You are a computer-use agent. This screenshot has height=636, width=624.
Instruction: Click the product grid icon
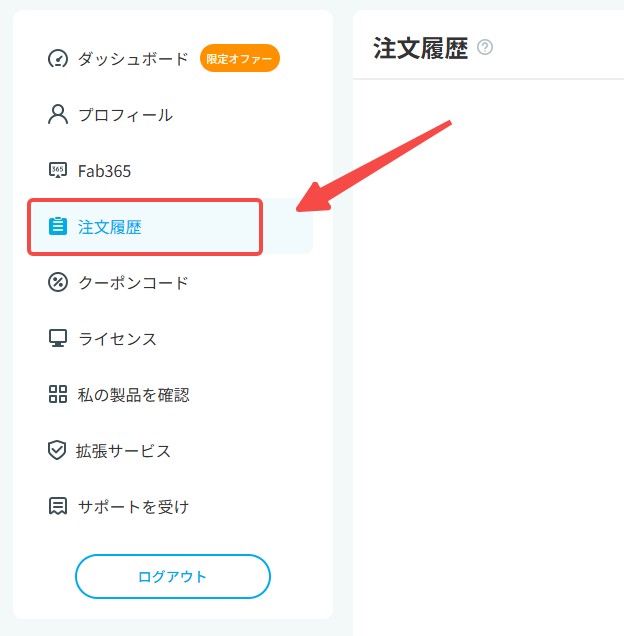58,395
